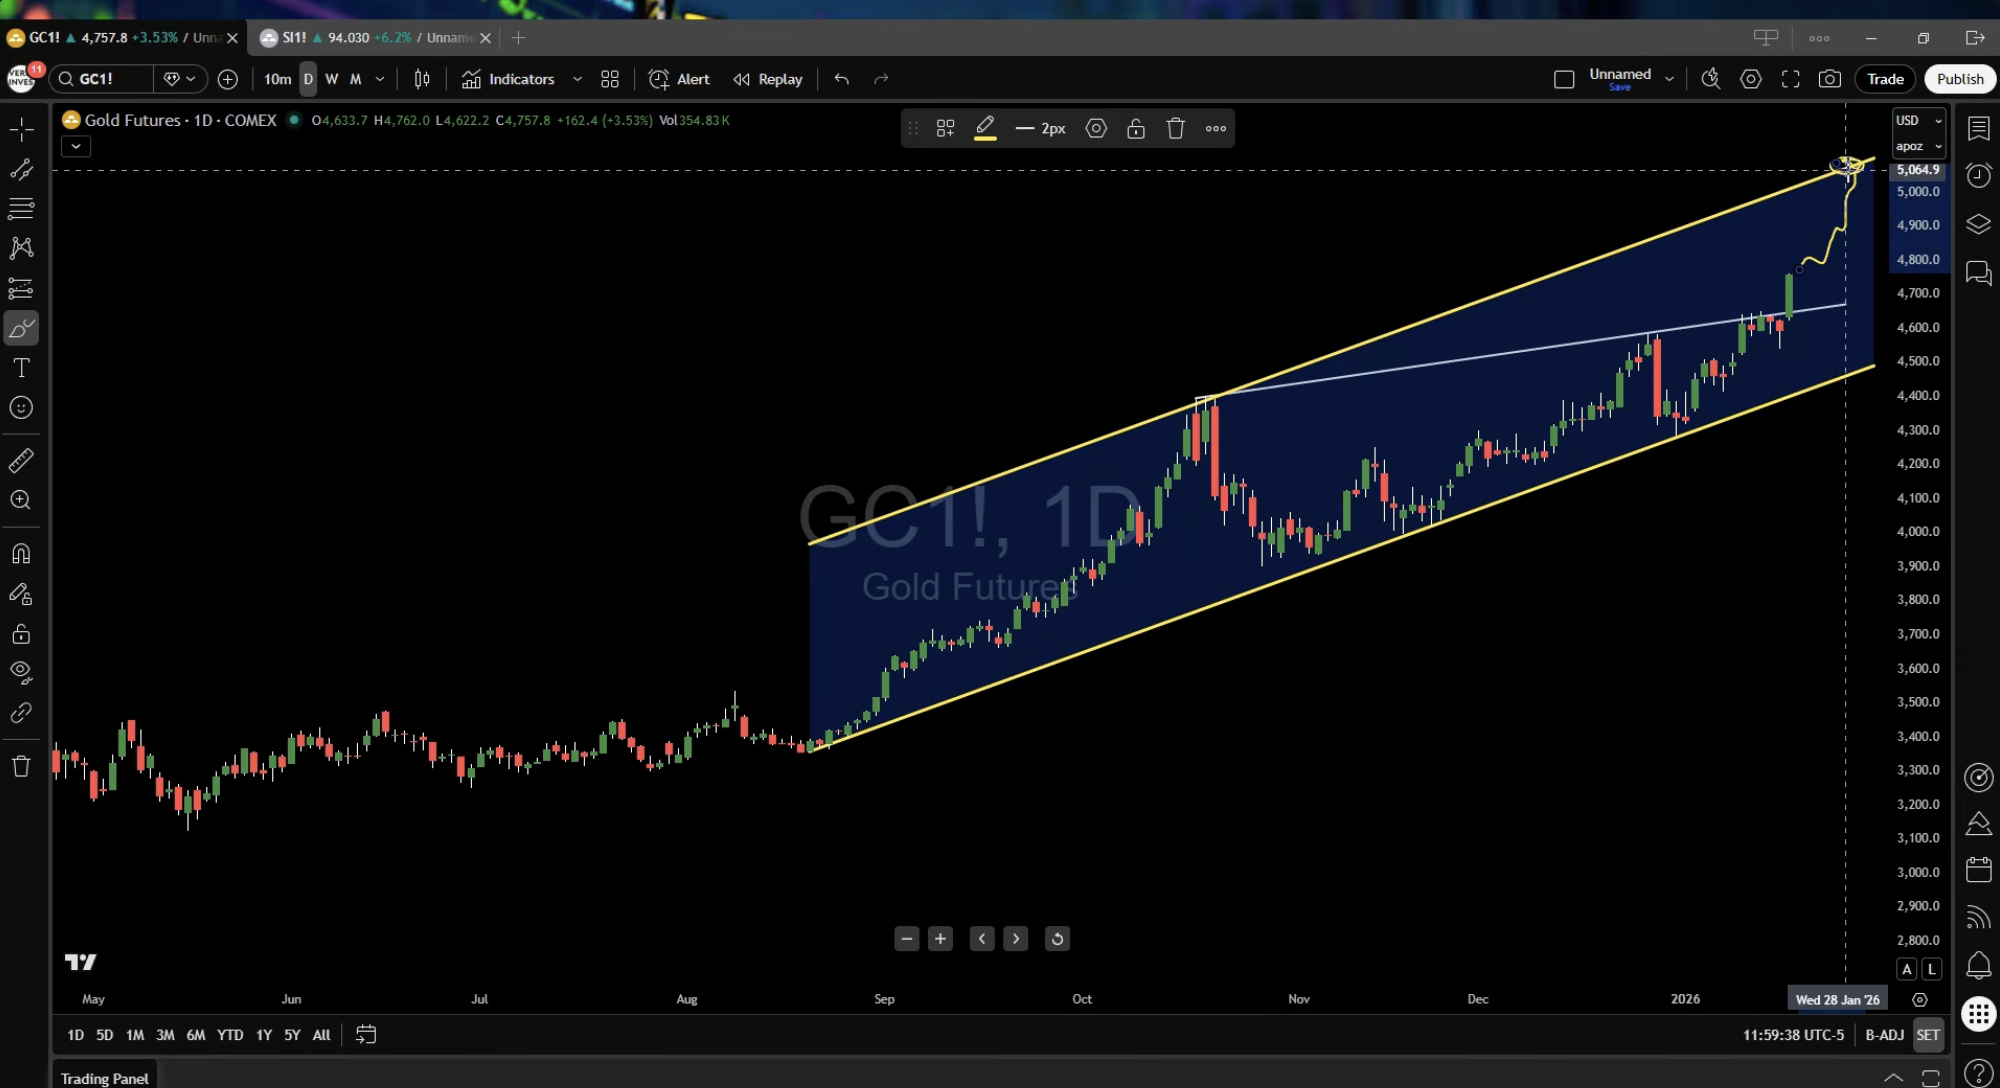2000x1088 pixels.
Task: Click the trash Remove objects icon on left
Action: click(x=21, y=767)
